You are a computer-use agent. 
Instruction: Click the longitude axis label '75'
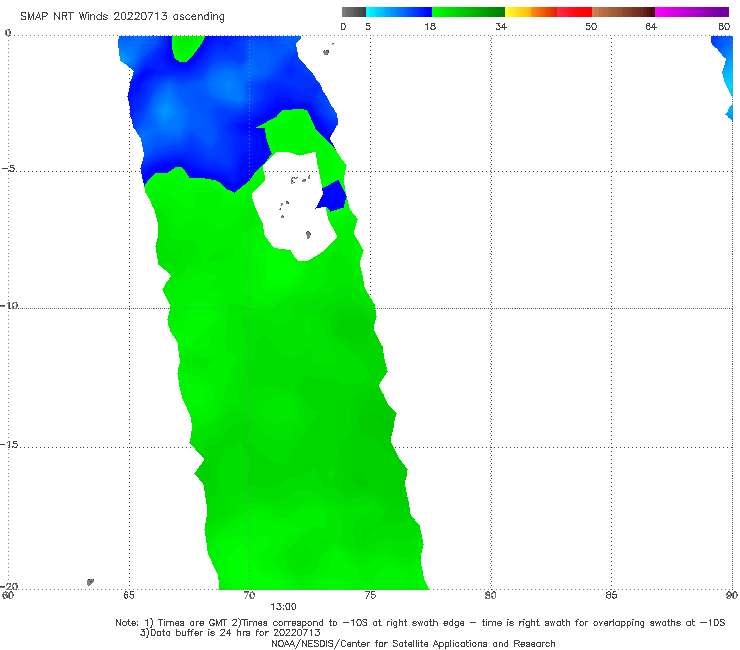coord(370,595)
